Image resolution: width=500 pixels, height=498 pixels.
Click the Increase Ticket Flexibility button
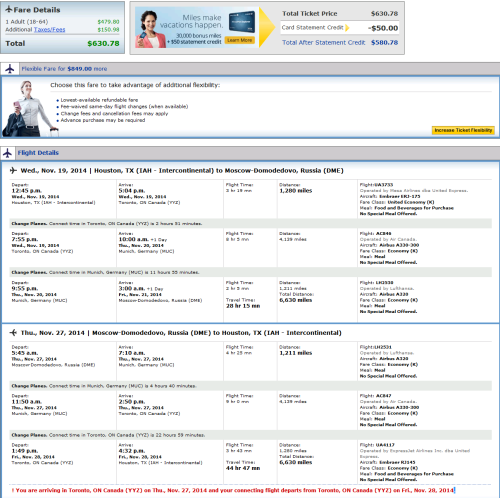463,130
